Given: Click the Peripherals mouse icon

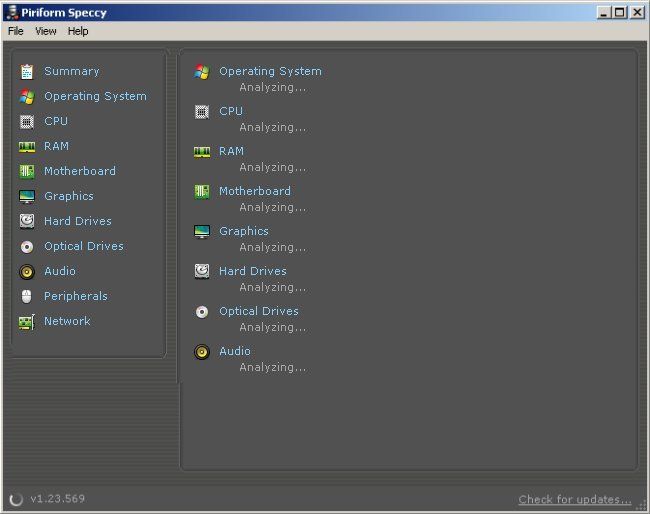Looking at the screenshot, I should pyautogui.click(x=27, y=296).
